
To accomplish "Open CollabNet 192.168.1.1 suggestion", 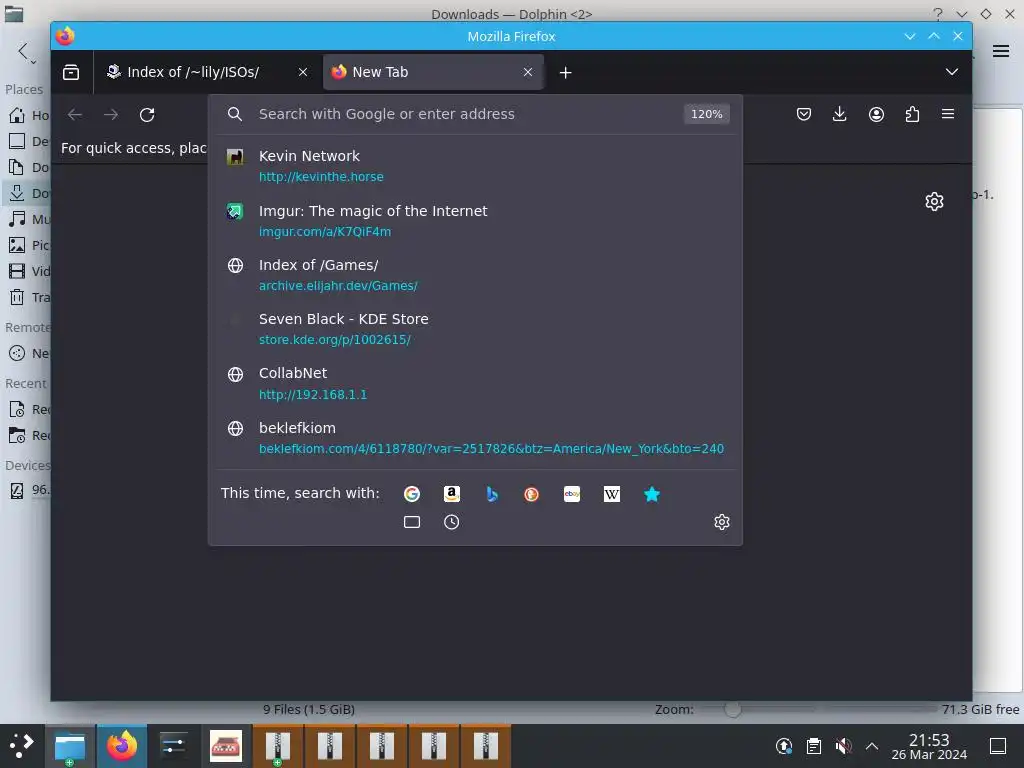I will pyautogui.click(x=475, y=383).
